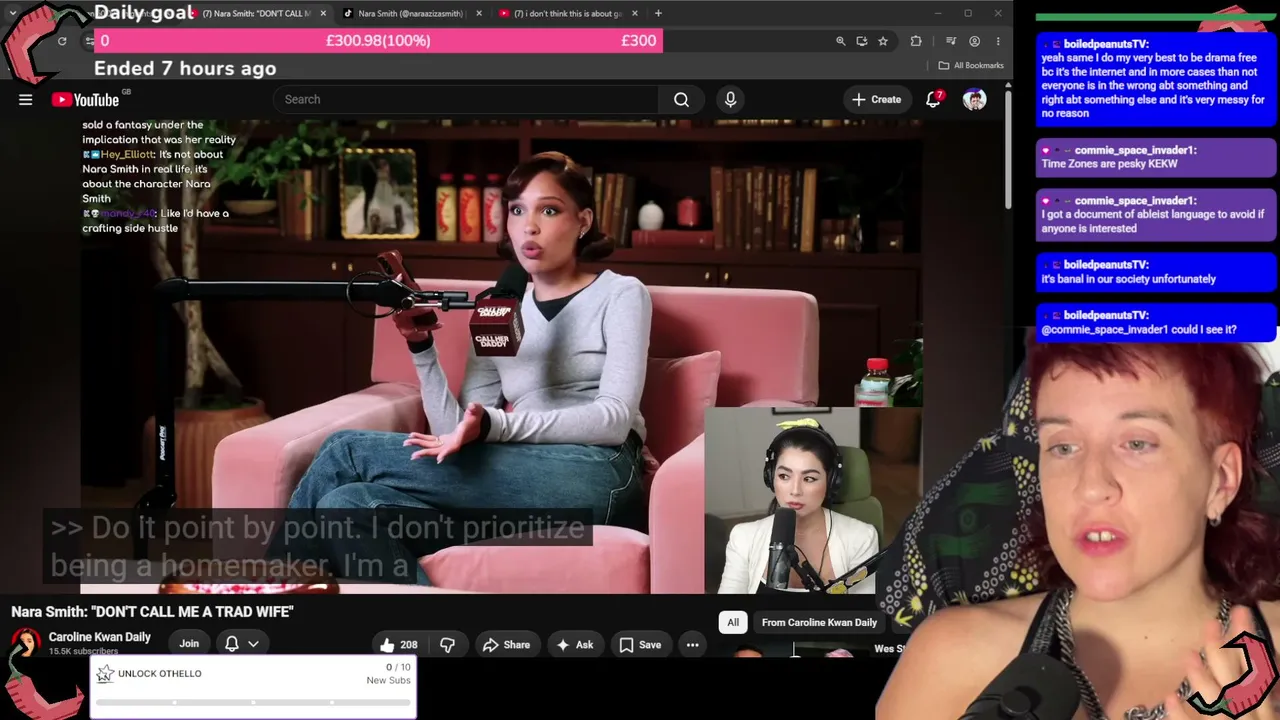Open the video's more actions ellipsis
Screen dimensions: 1280x720
pos(692,645)
